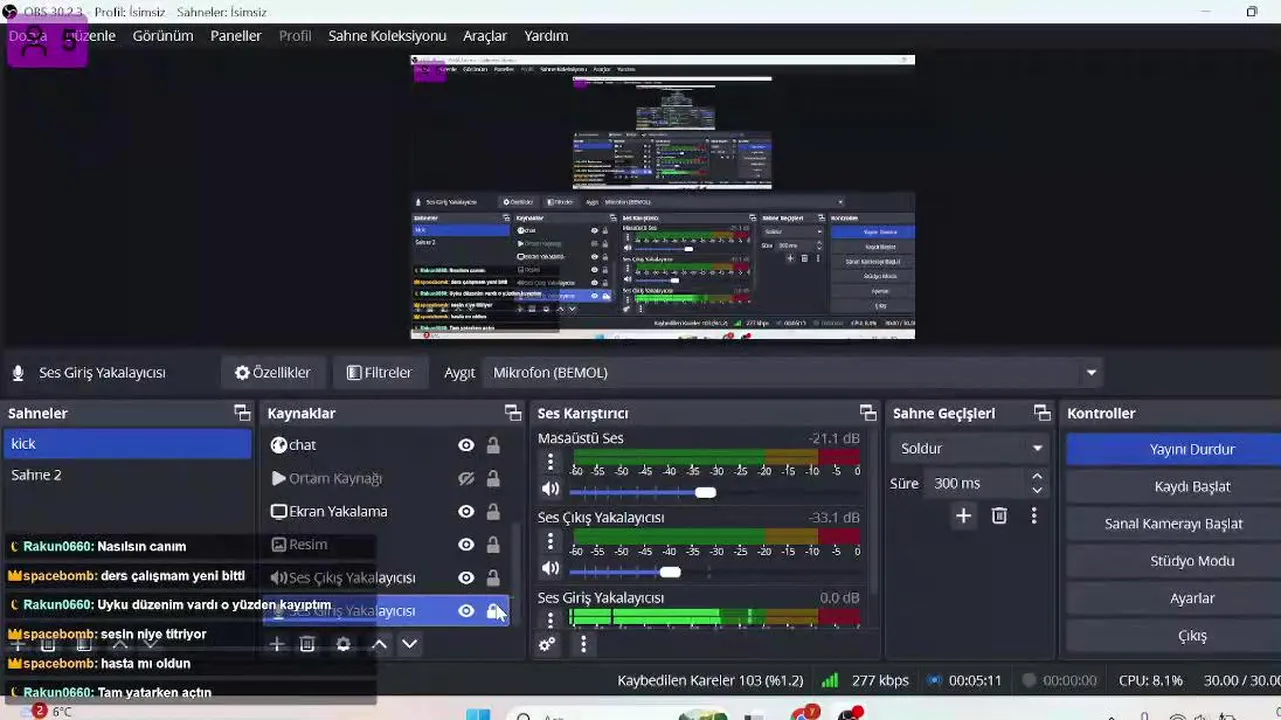Hide the Resim source

point(466,545)
